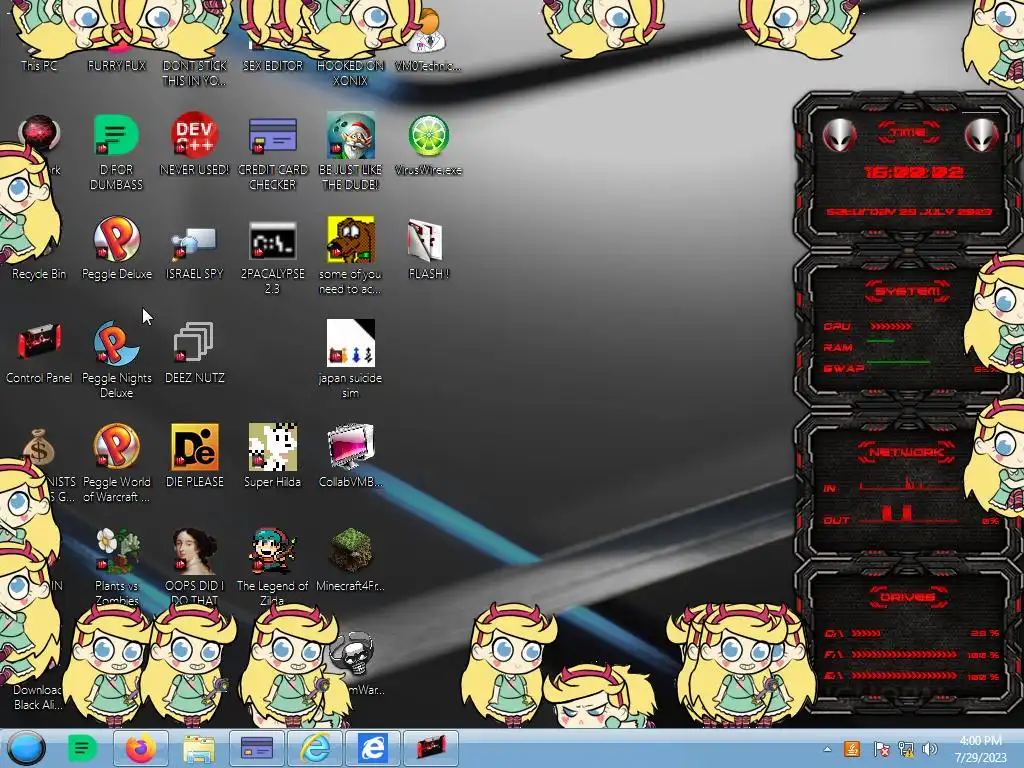Open the Plants vs Zombies icon

tap(116, 551)
